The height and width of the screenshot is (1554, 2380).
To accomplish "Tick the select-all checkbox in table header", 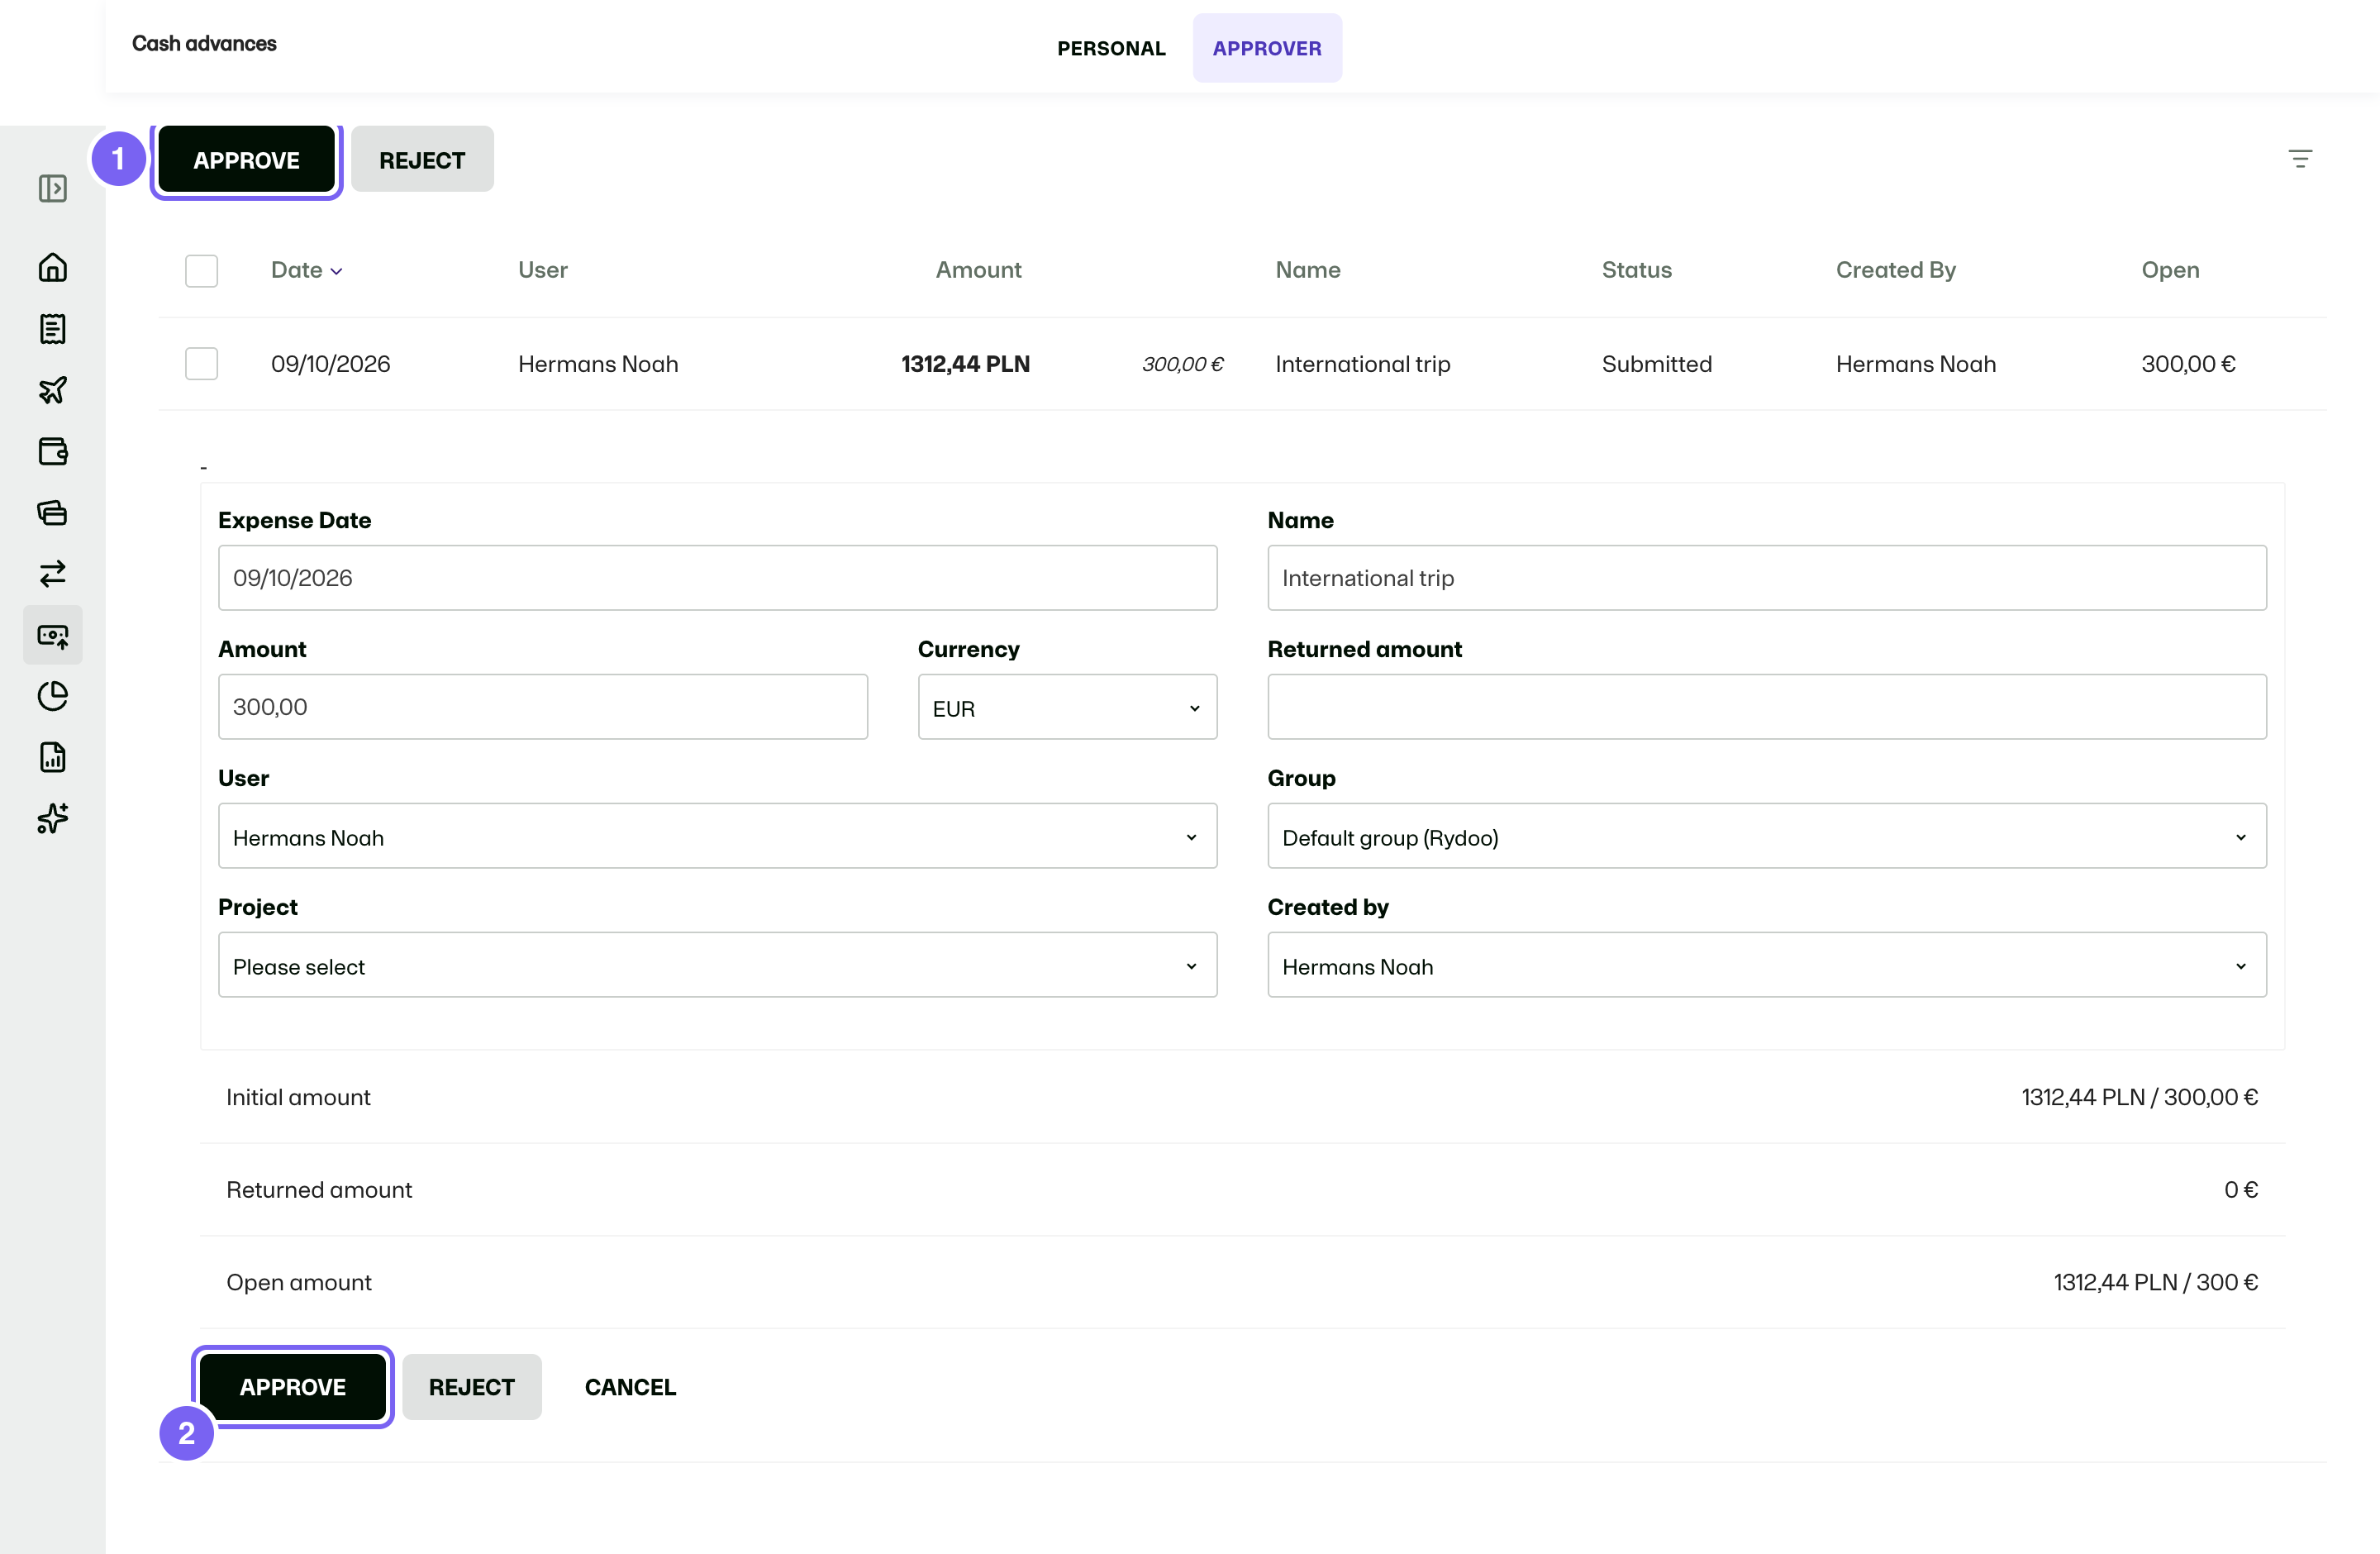I will point(201,270).
